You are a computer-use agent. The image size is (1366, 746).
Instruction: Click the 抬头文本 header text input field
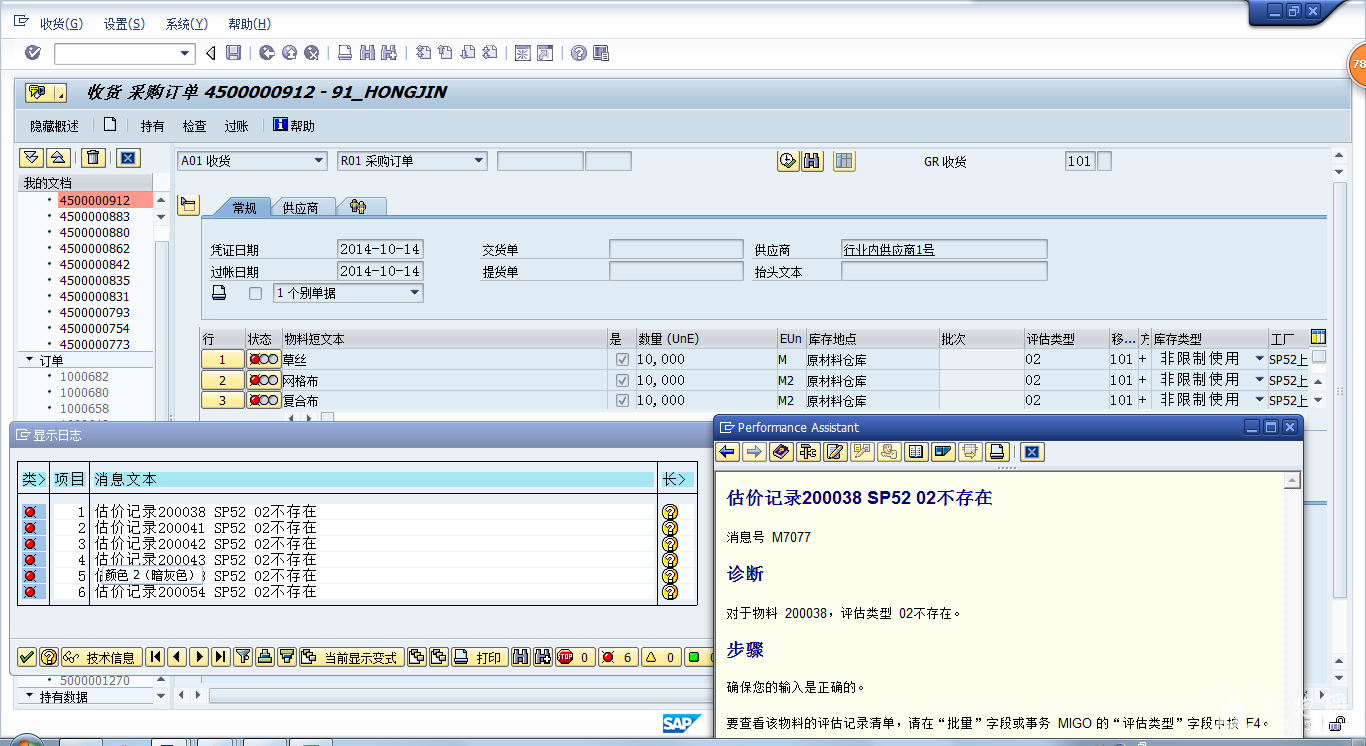(944, 271)
